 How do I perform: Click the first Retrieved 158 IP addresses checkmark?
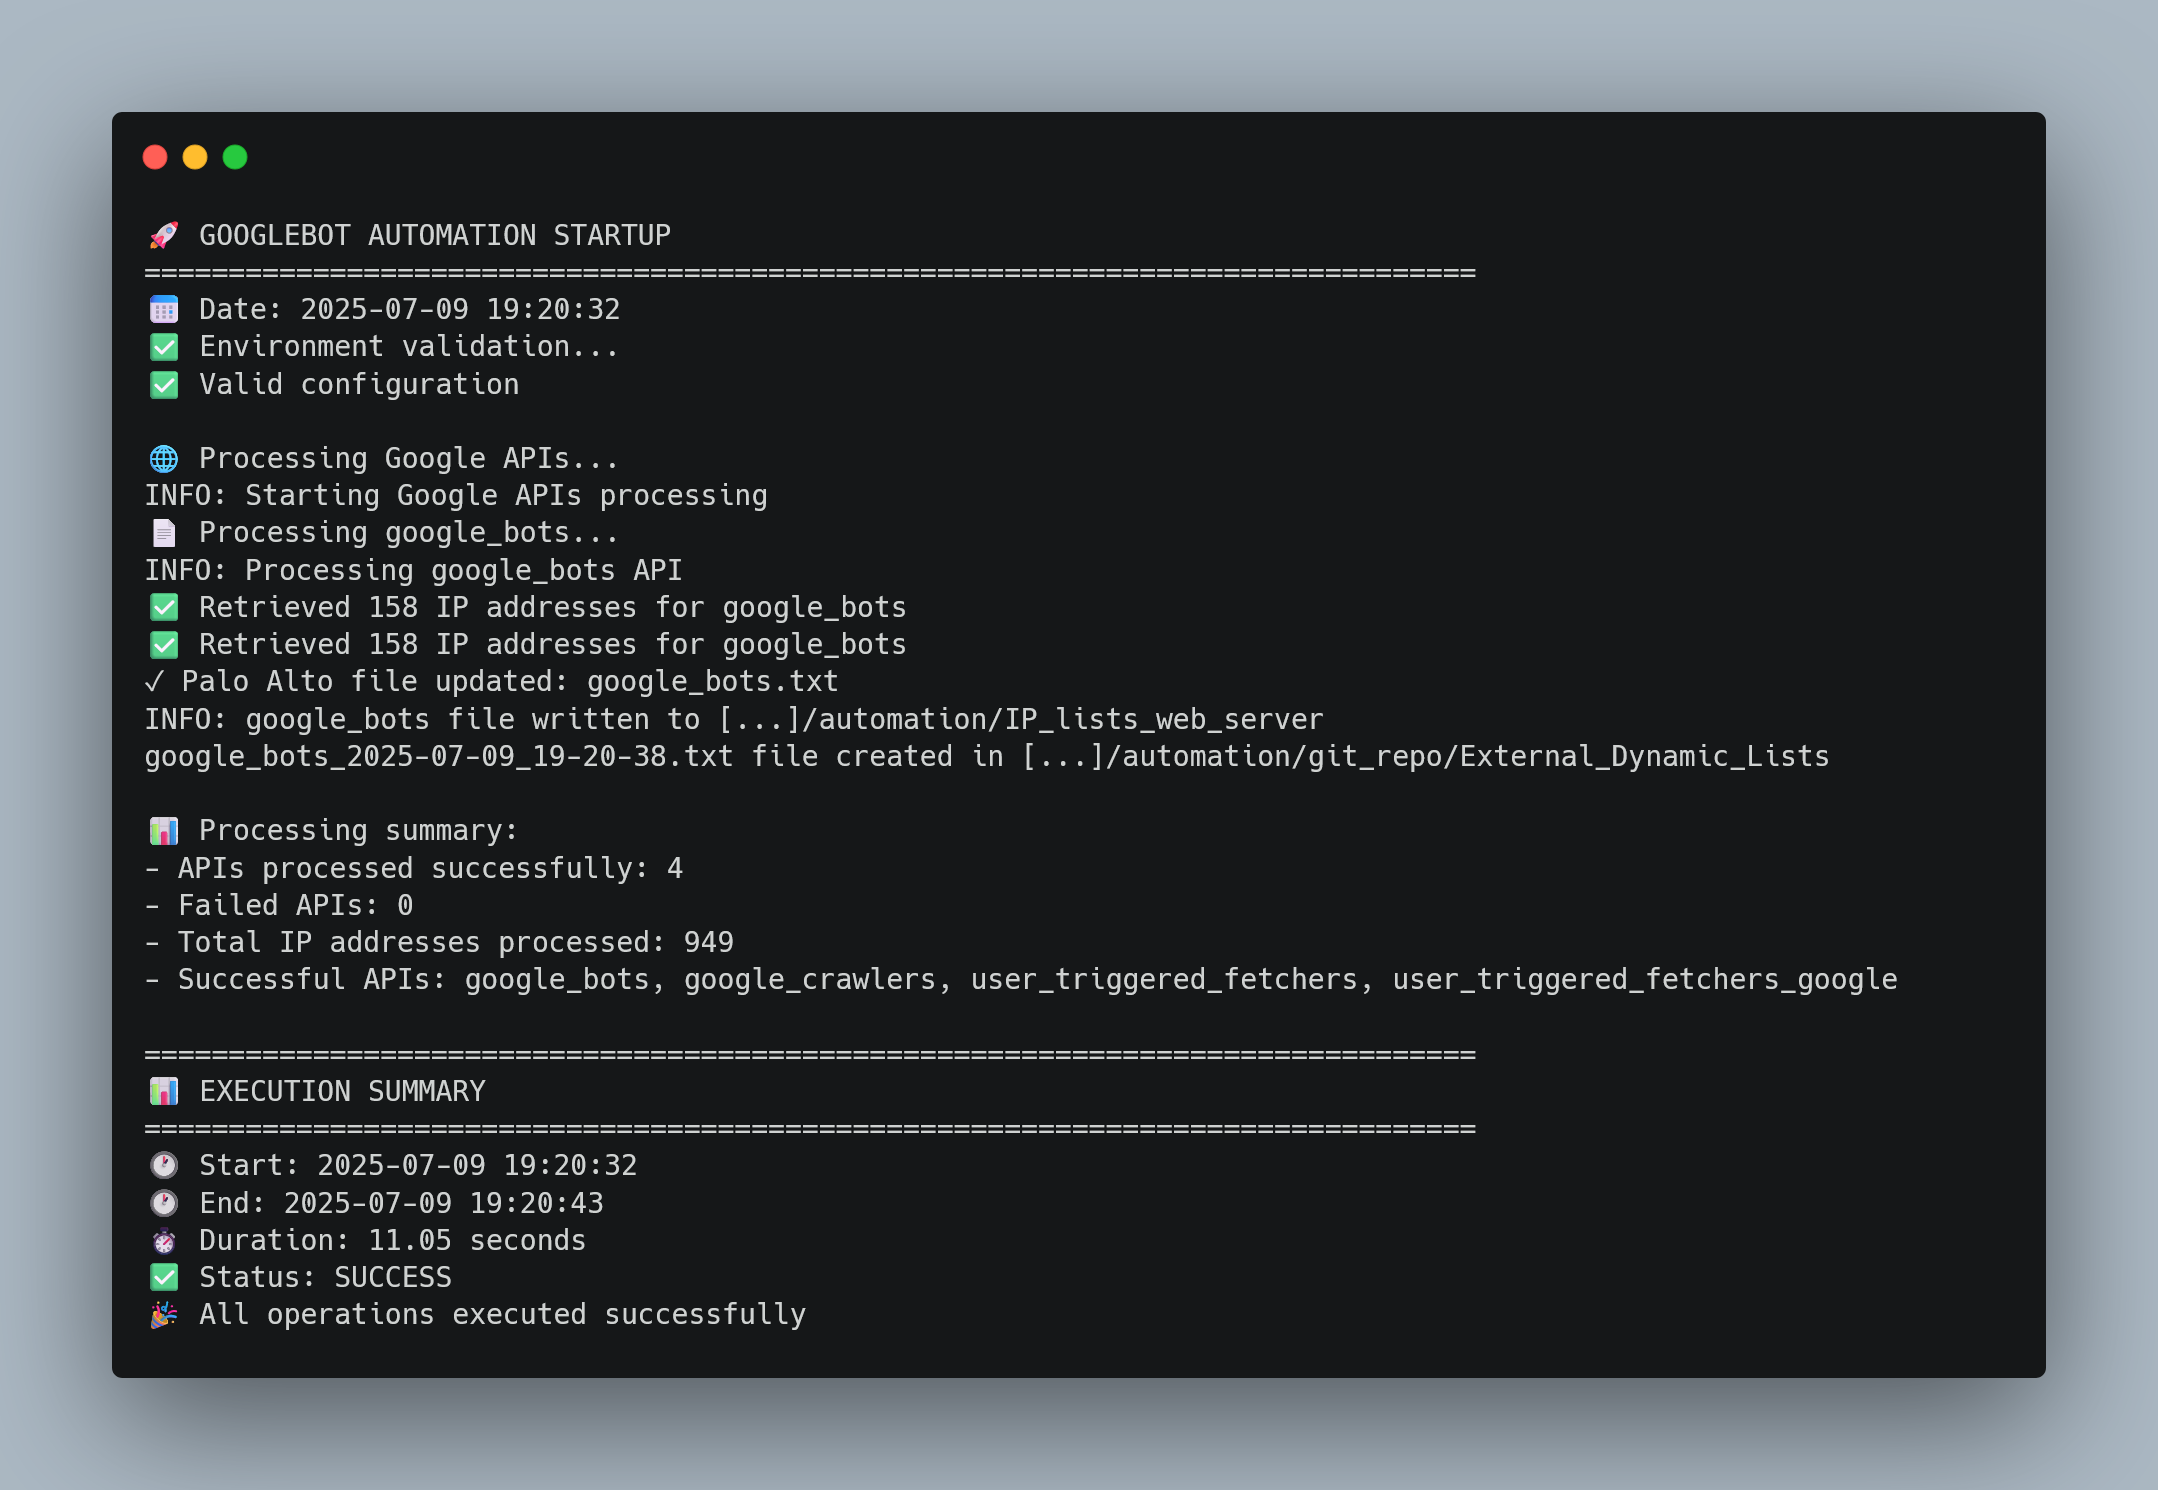pos(164,607)
